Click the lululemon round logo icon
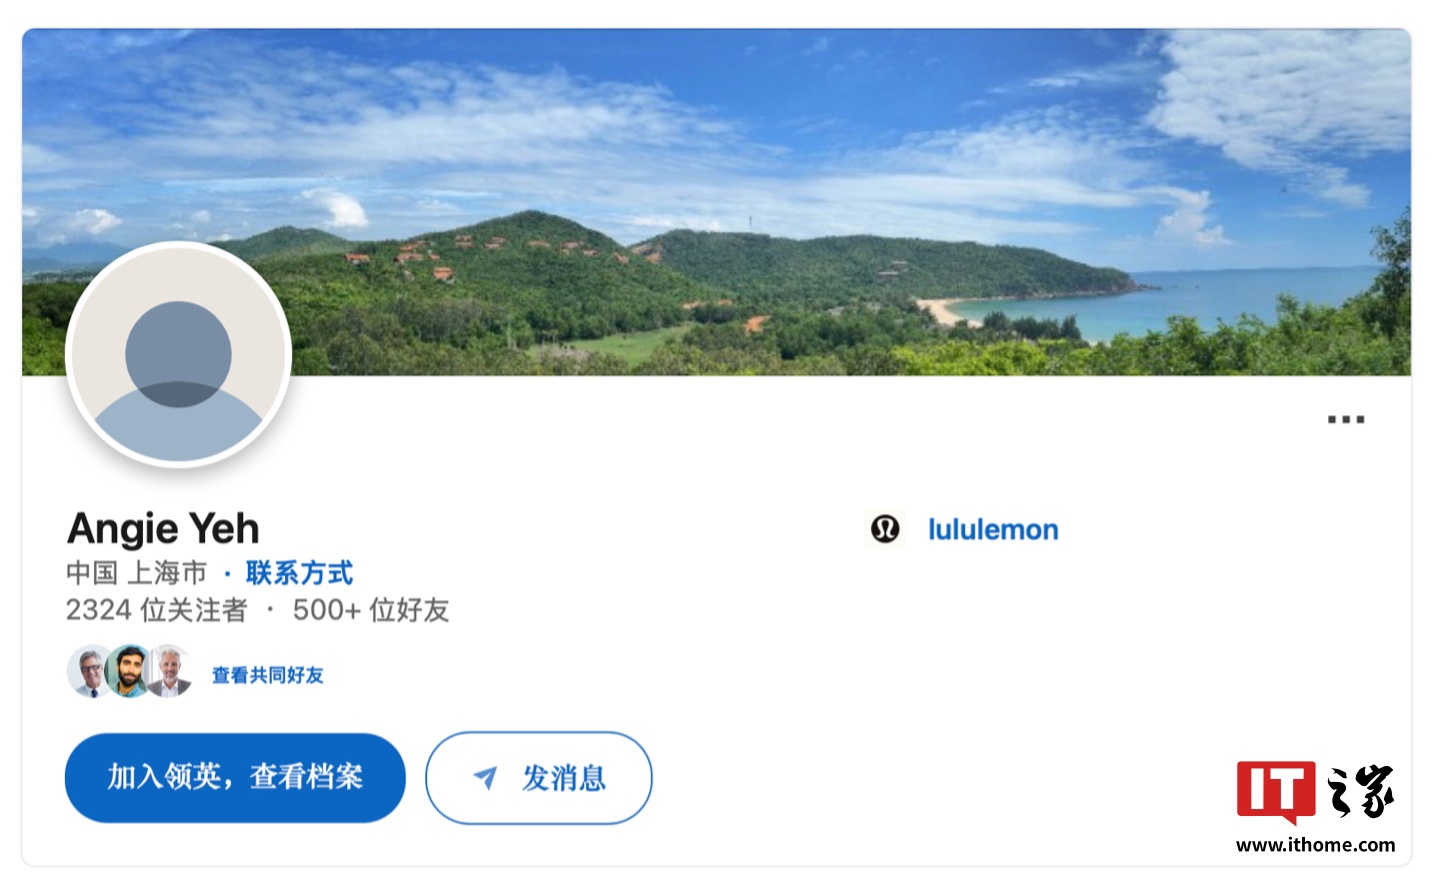 pos(885,529)
